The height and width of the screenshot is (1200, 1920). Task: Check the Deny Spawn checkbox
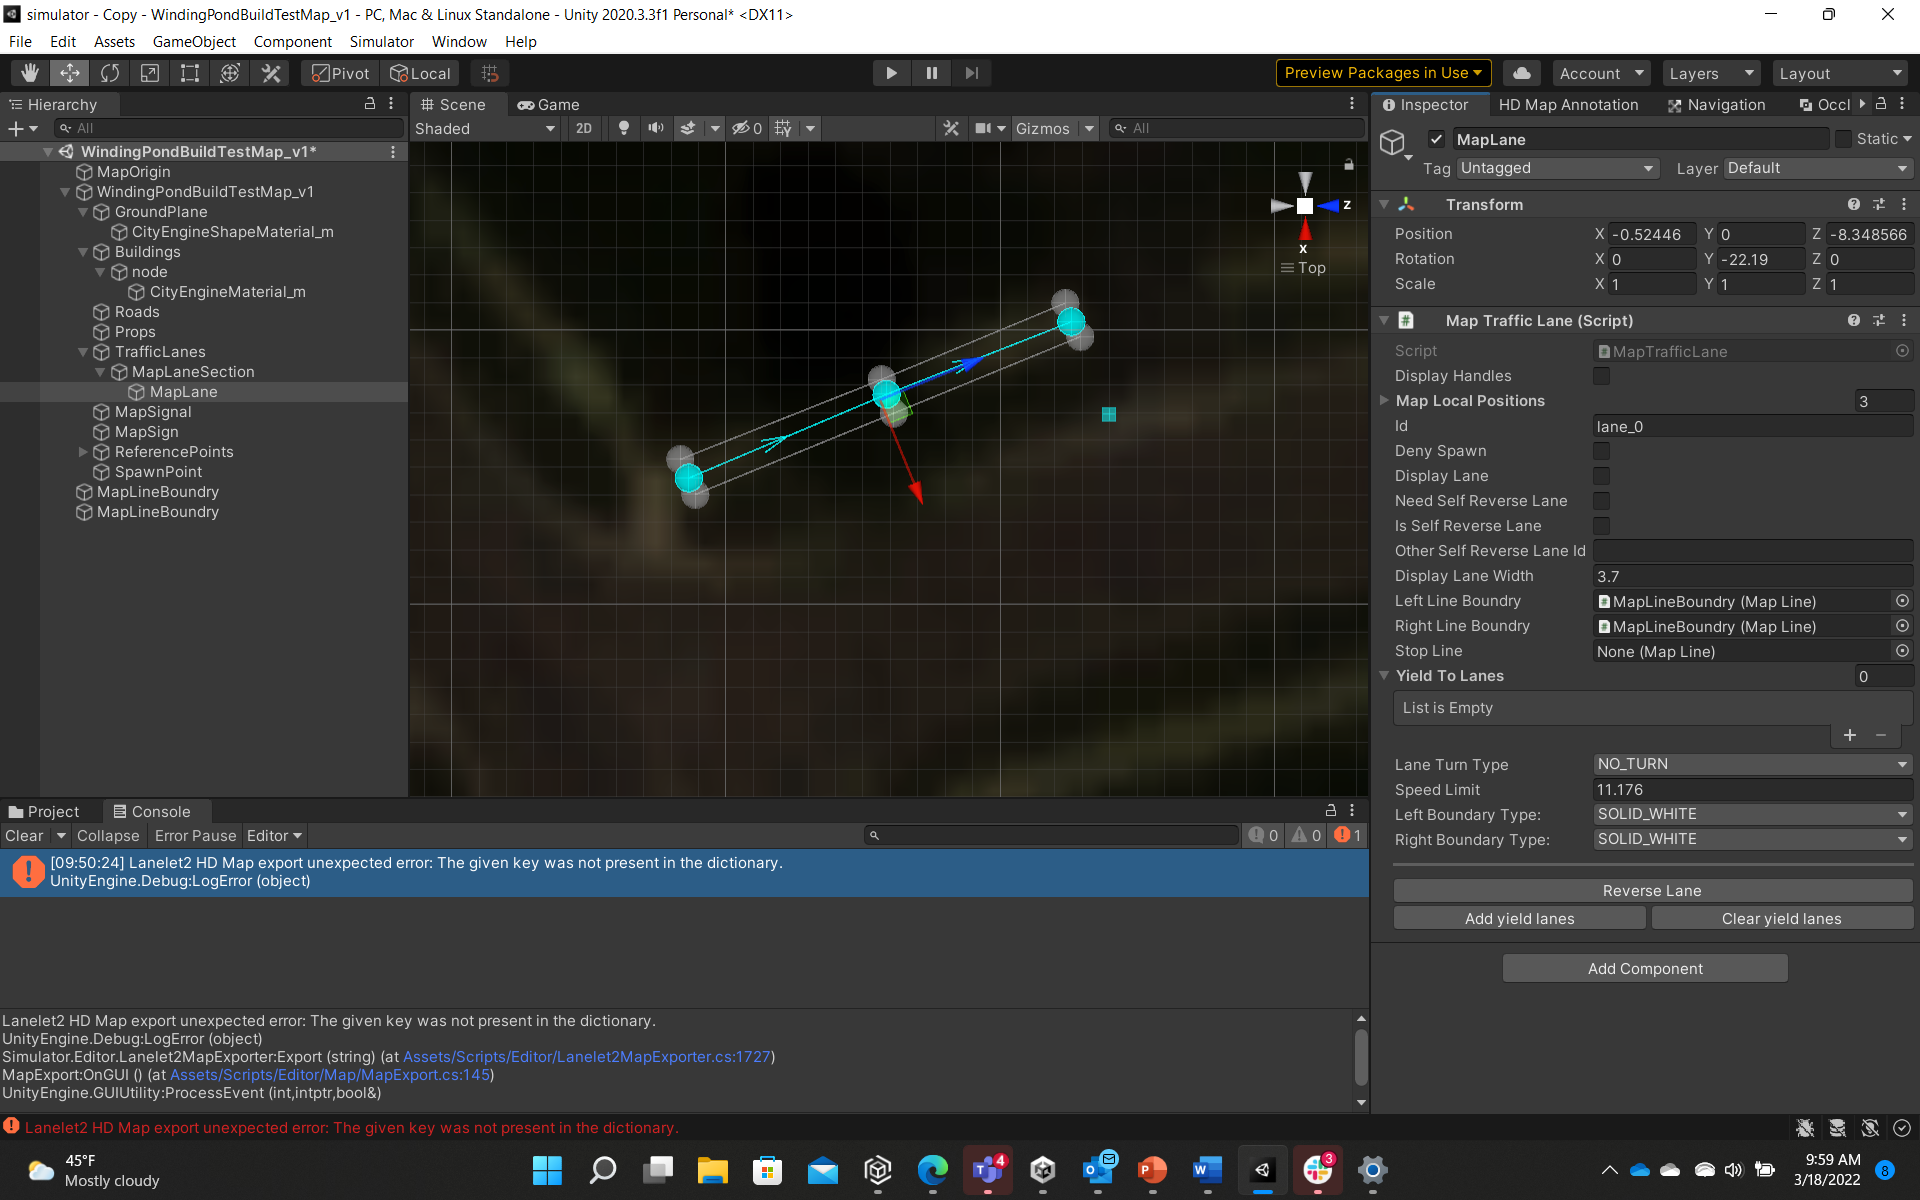[1603, 451]
